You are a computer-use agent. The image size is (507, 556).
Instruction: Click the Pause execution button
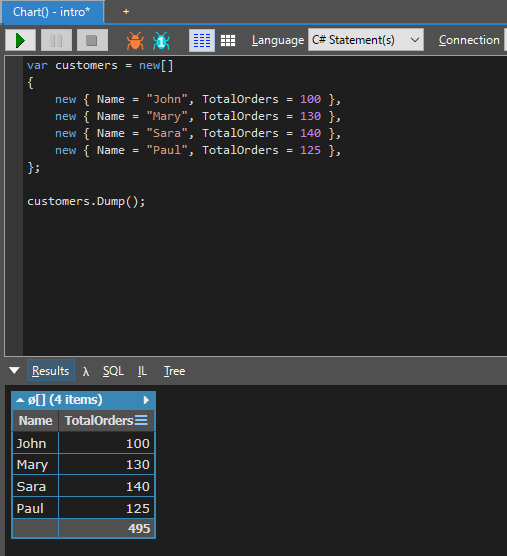pos(56,40)
